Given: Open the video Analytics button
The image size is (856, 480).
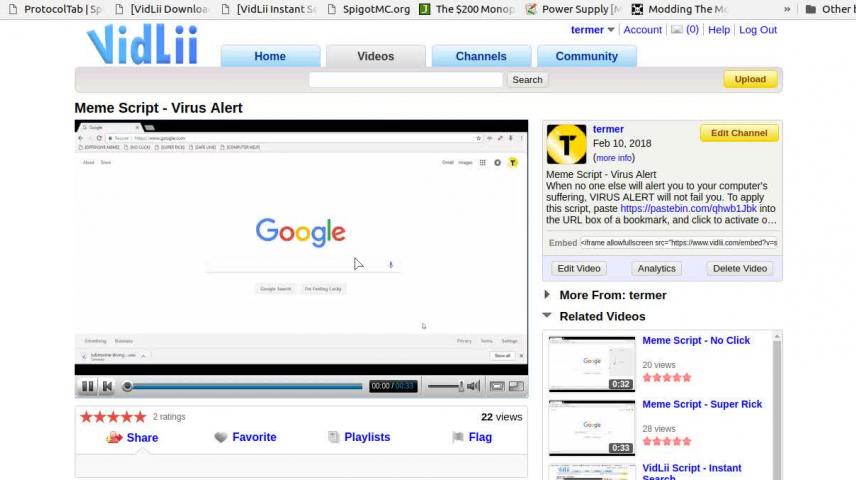Looking at the screenshot, I should [x=656, y=269].
